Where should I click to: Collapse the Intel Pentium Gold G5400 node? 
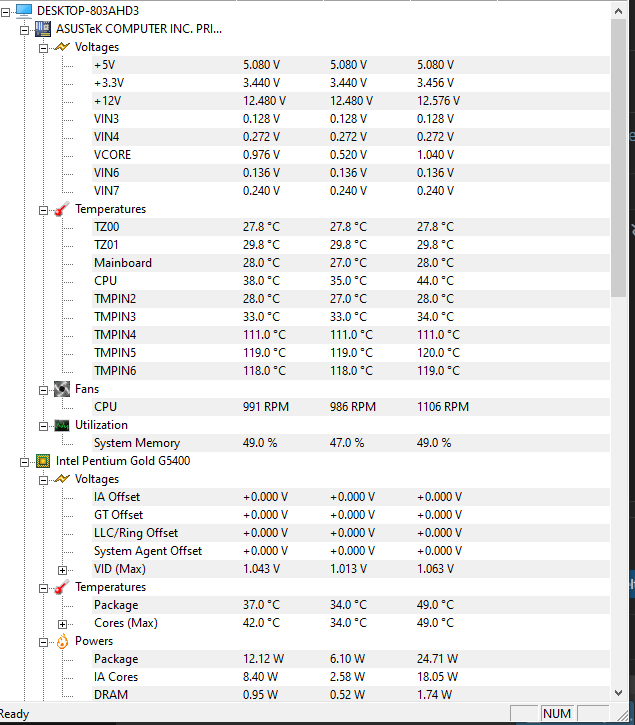pyautogui.click(x=25, y=462)
